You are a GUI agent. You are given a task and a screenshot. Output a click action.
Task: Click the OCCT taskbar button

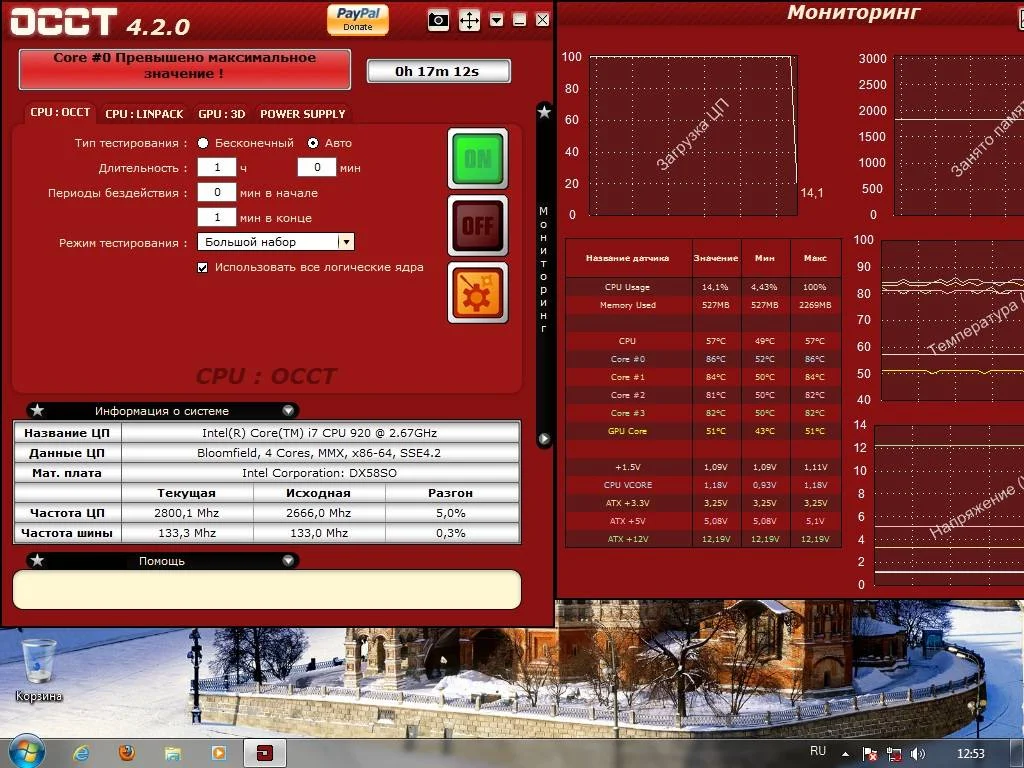pyautogui.click(x=264, y=753)
